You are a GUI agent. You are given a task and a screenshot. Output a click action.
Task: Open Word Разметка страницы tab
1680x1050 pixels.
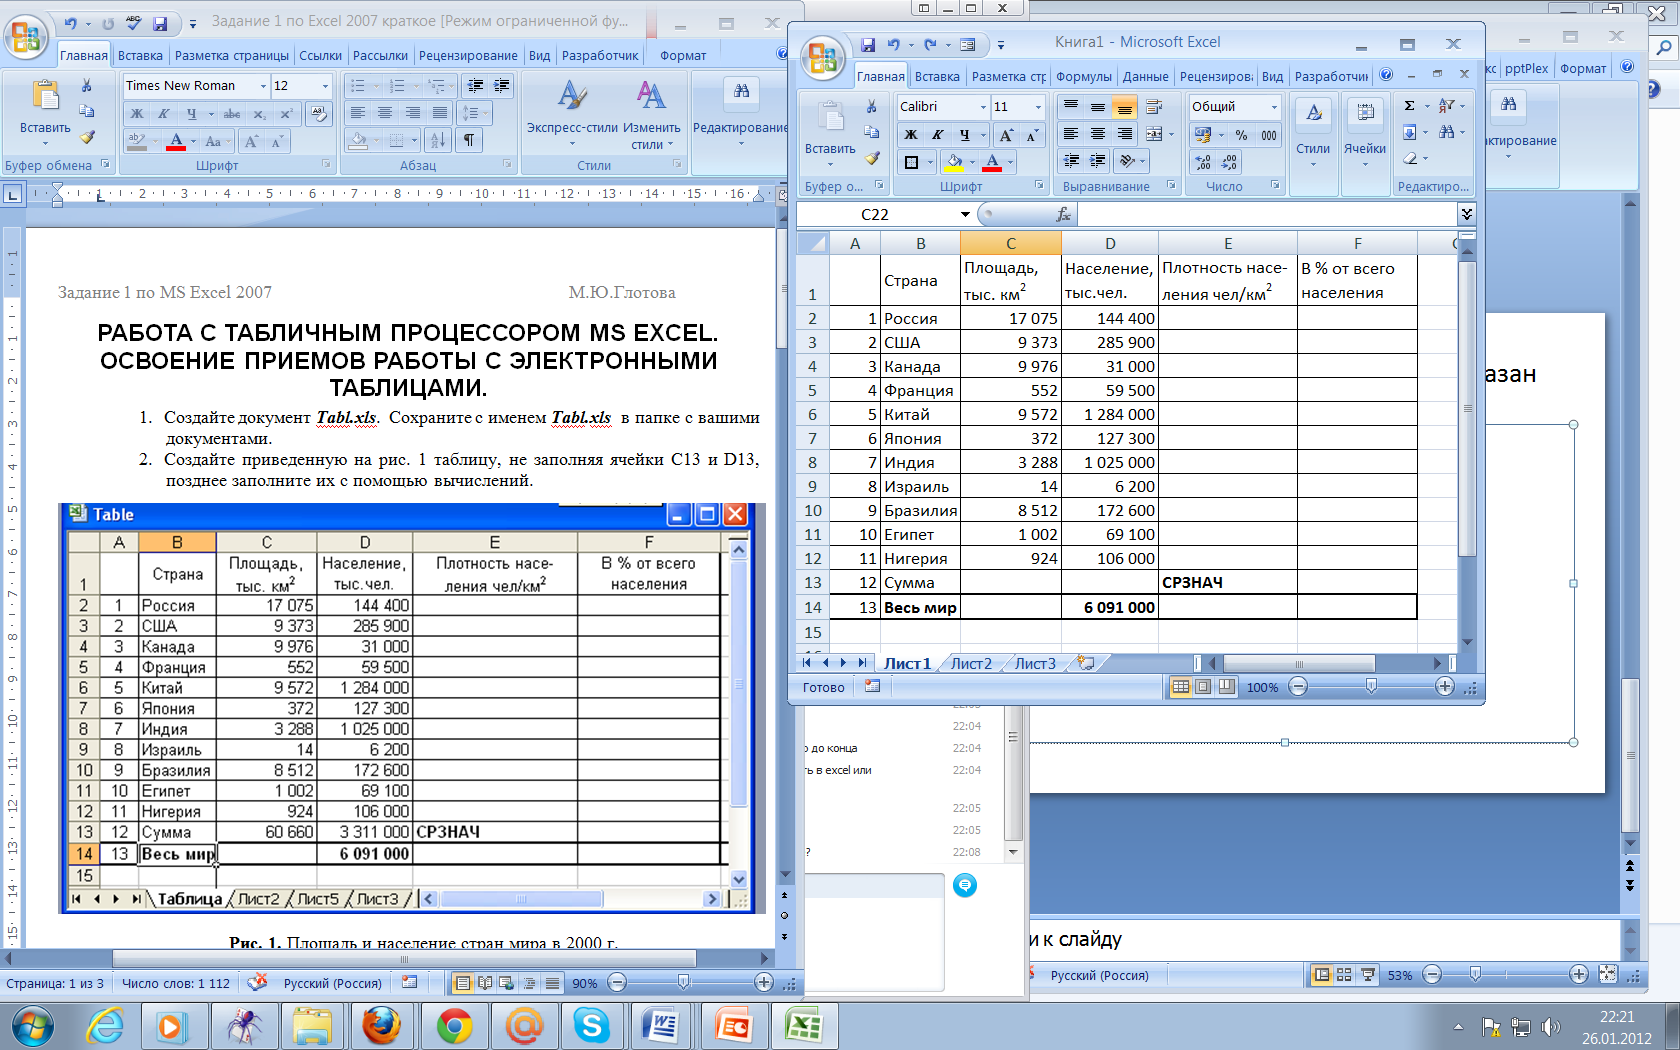232,56
